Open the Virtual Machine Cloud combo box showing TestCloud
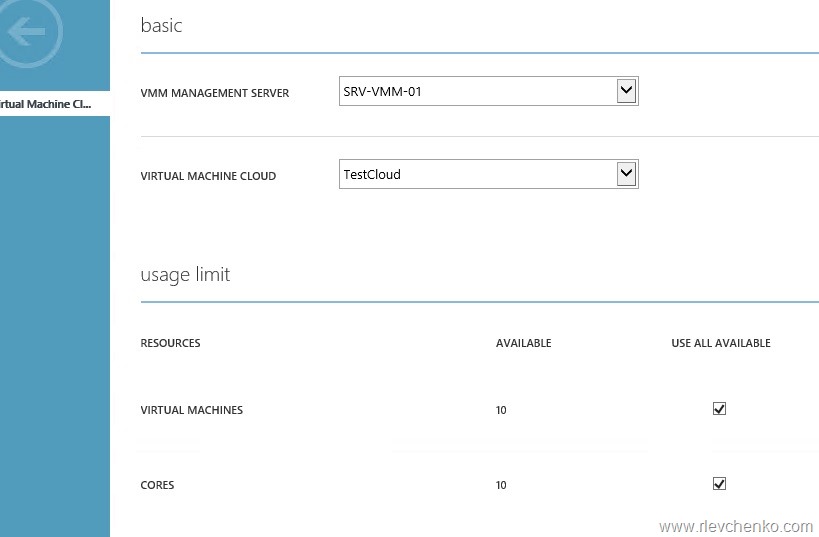Image resolution: width=819 pixels, height=537 pixels. (478, 174)
